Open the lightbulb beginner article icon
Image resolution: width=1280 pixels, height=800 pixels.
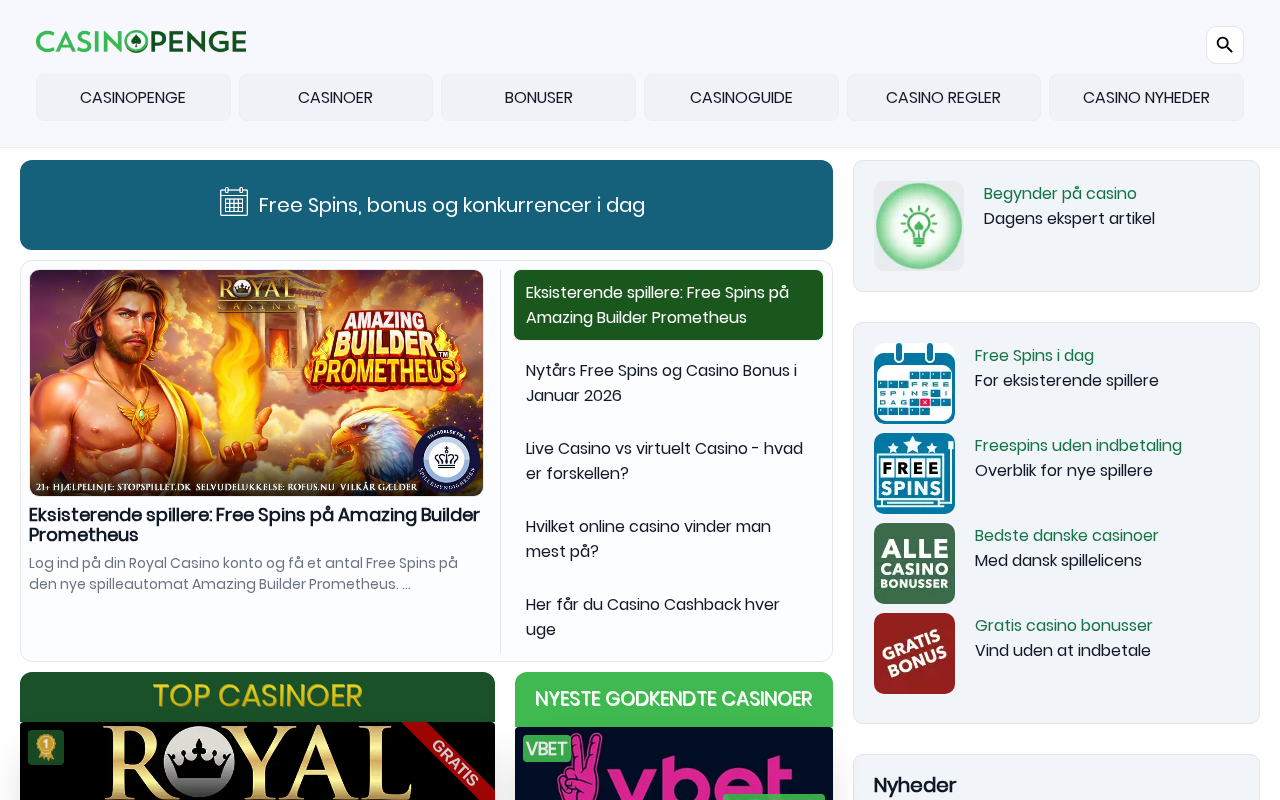coord(919,226)
